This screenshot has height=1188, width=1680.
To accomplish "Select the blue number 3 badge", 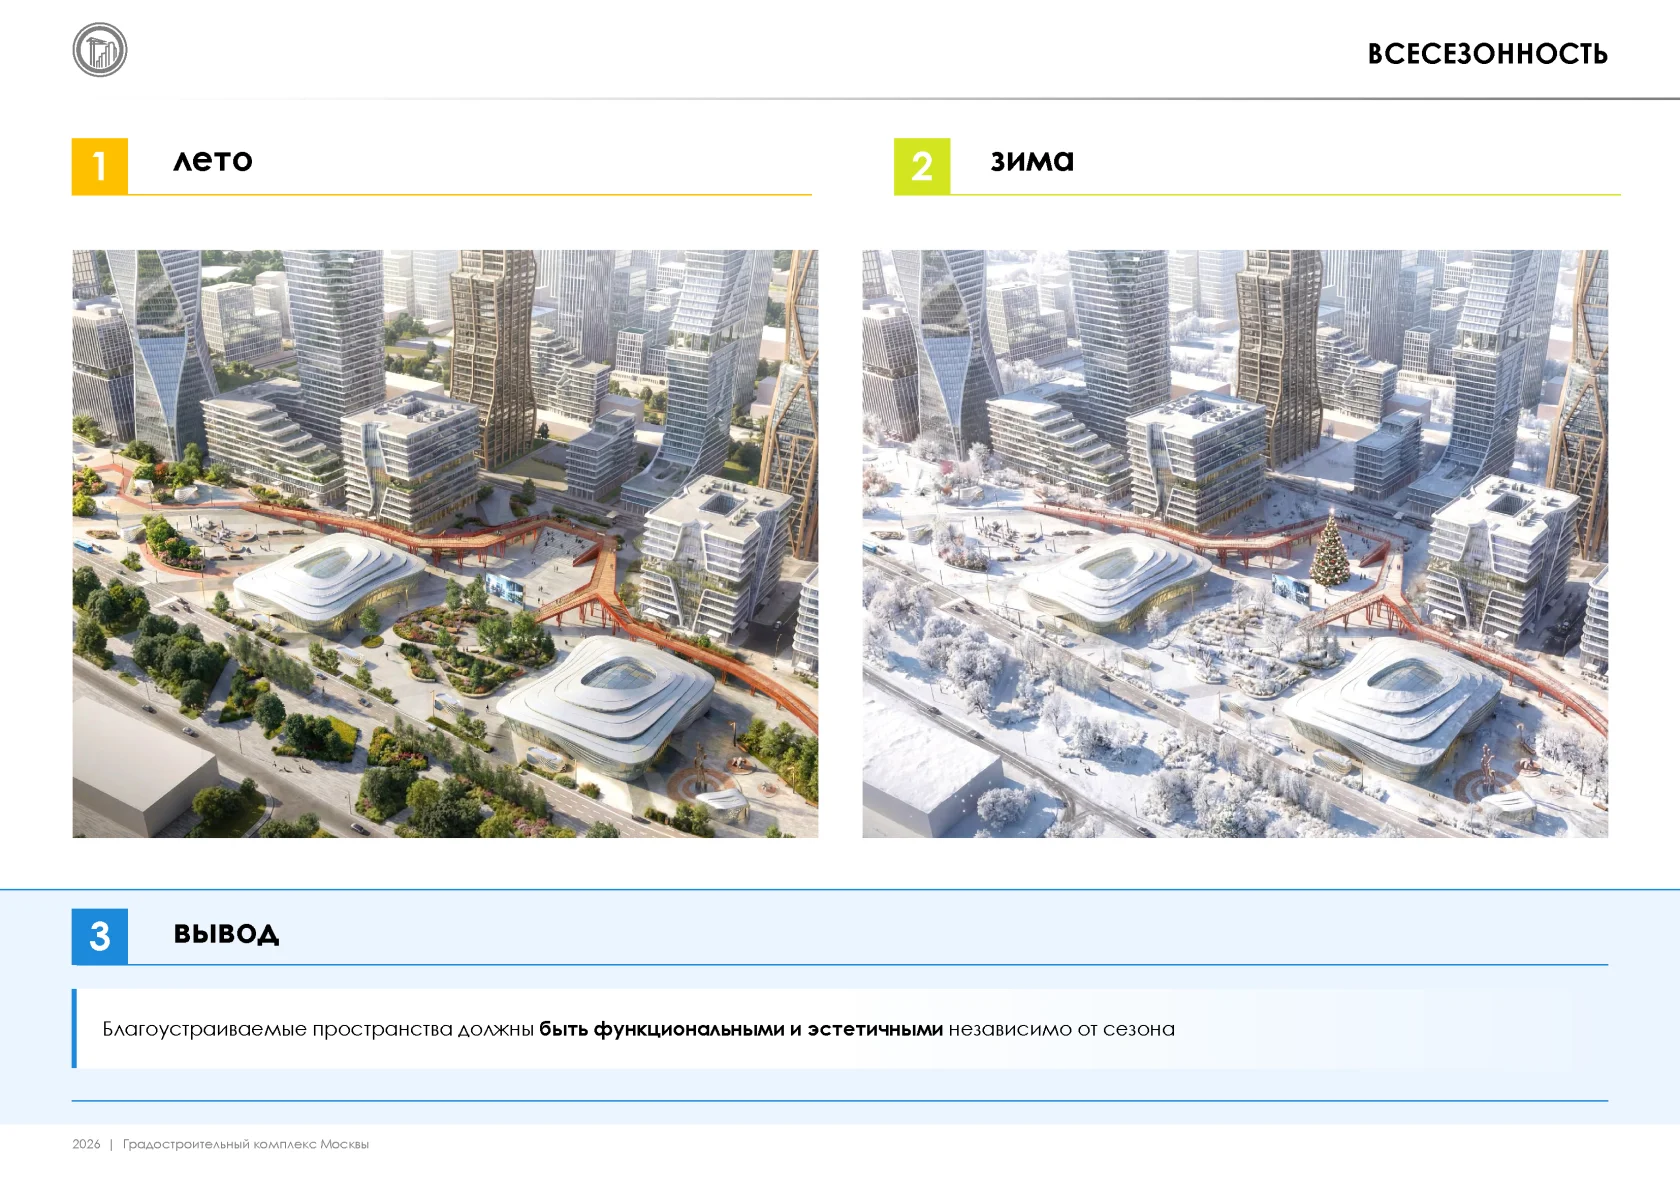I will (x=100, y=936).
